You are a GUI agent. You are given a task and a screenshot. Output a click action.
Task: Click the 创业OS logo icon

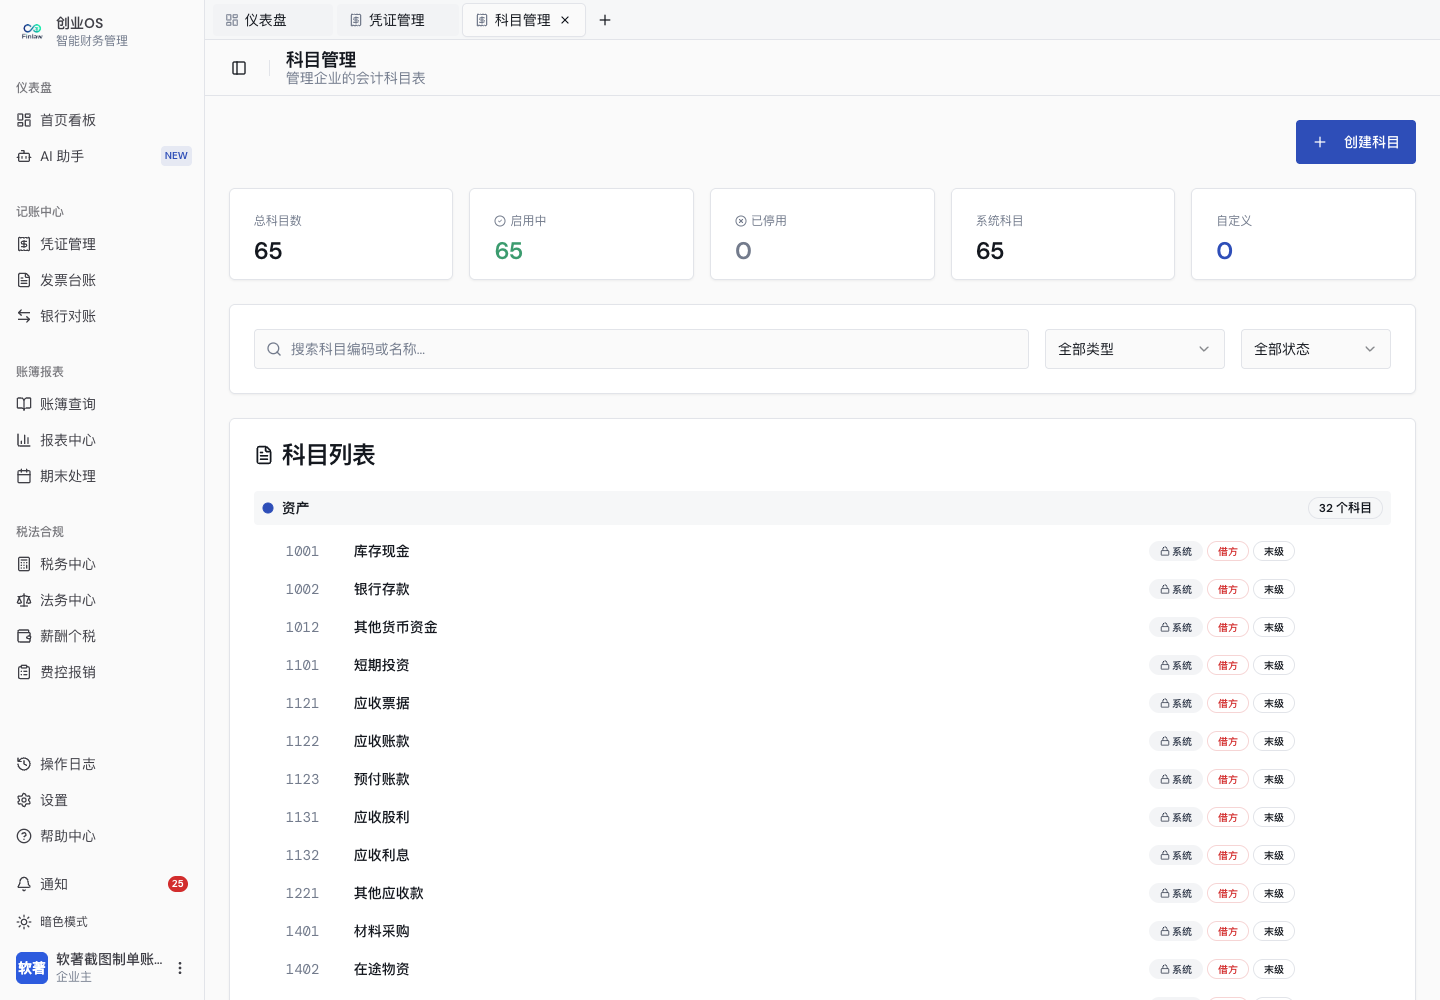[x=32, y=31]
